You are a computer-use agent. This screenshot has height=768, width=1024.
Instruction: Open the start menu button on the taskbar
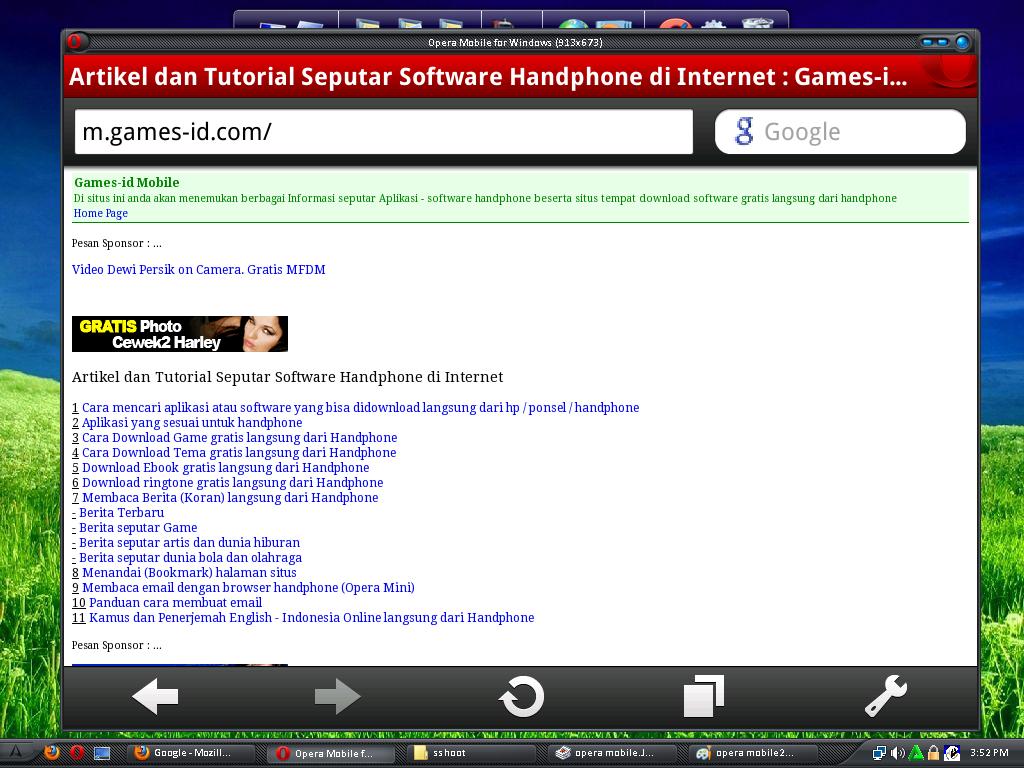(16, 752)
